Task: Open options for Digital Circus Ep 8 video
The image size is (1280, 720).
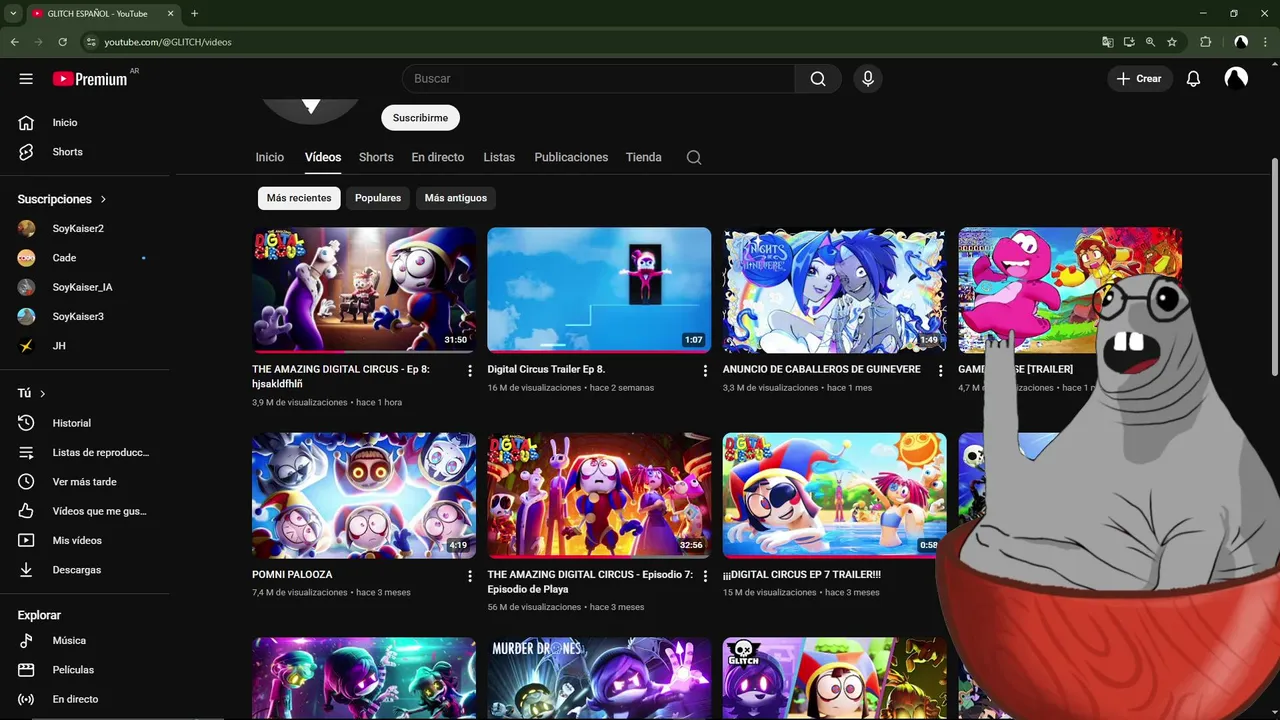Action: (x=470, y=371)
